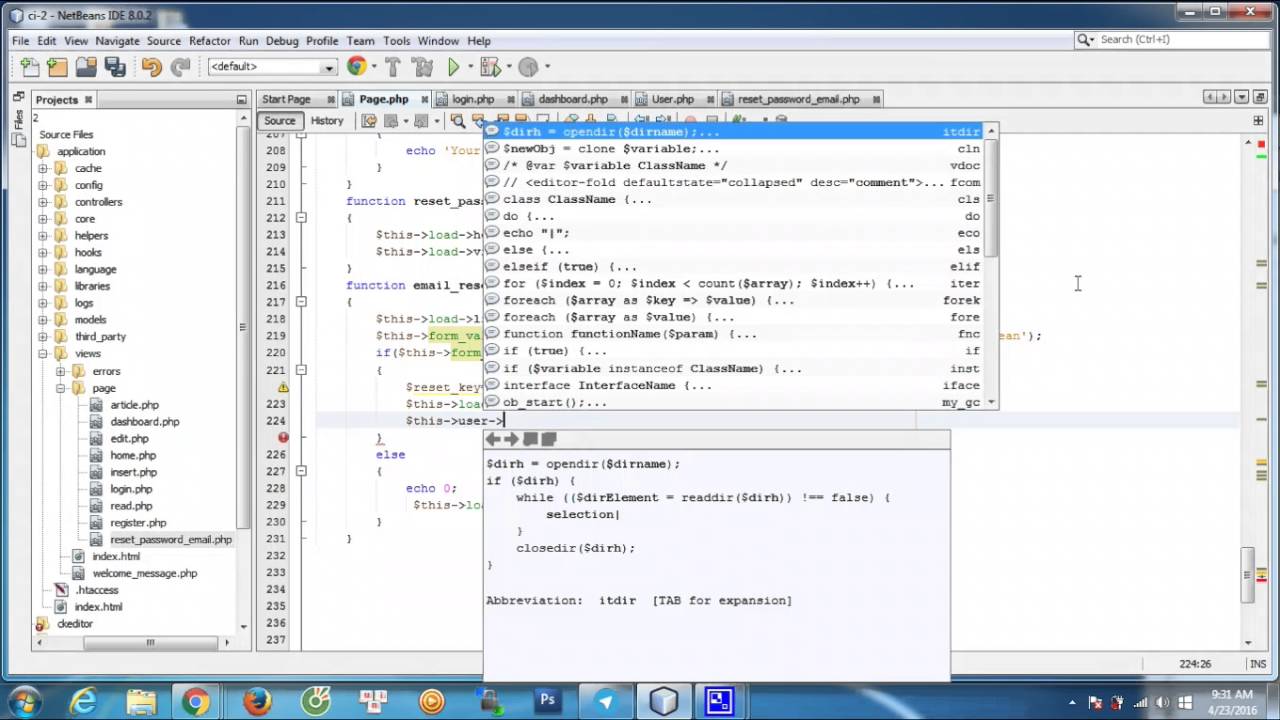Open the browser selection dropdown arrow
Screen dimensions: 1280x720
373,67
